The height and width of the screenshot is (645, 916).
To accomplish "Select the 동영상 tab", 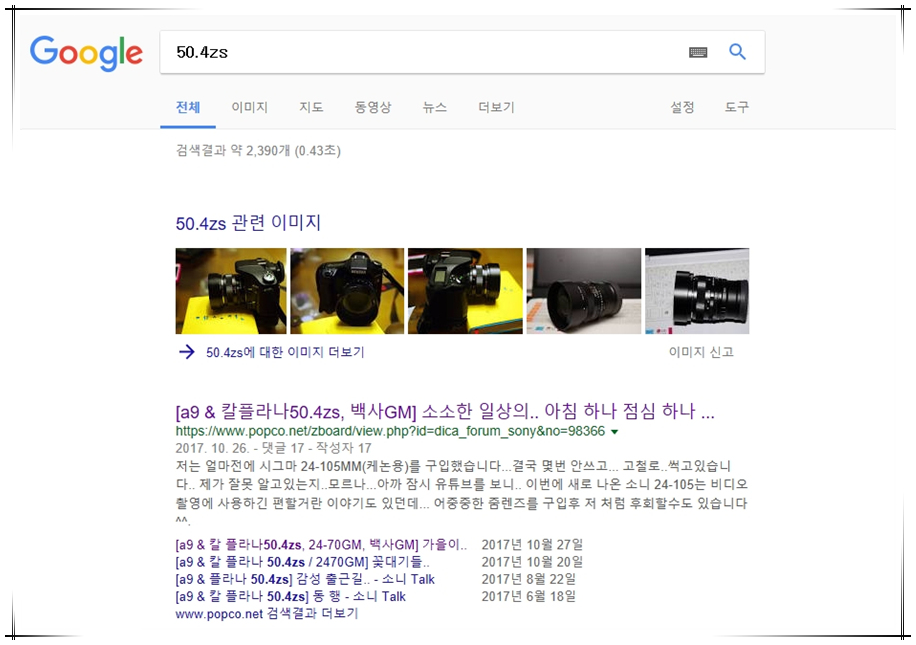I will [x=372, y=107].
